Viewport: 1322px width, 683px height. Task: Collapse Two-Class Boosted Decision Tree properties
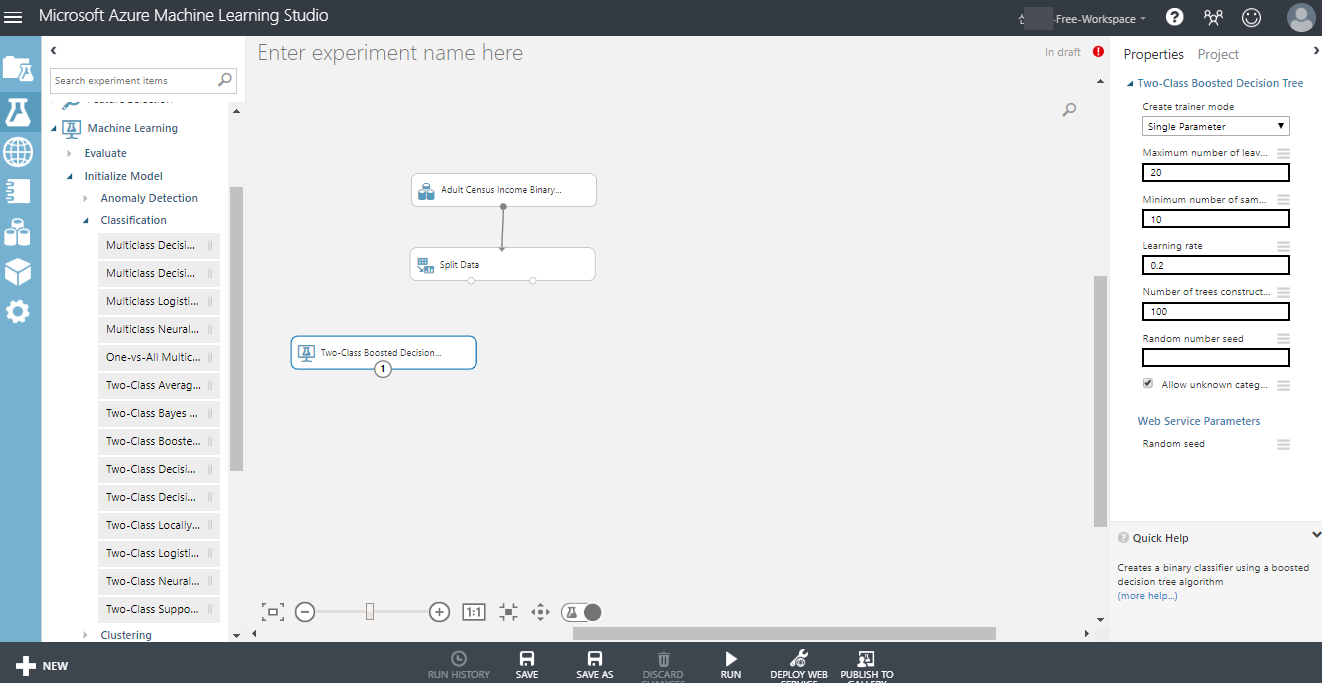click(1130, 83)
